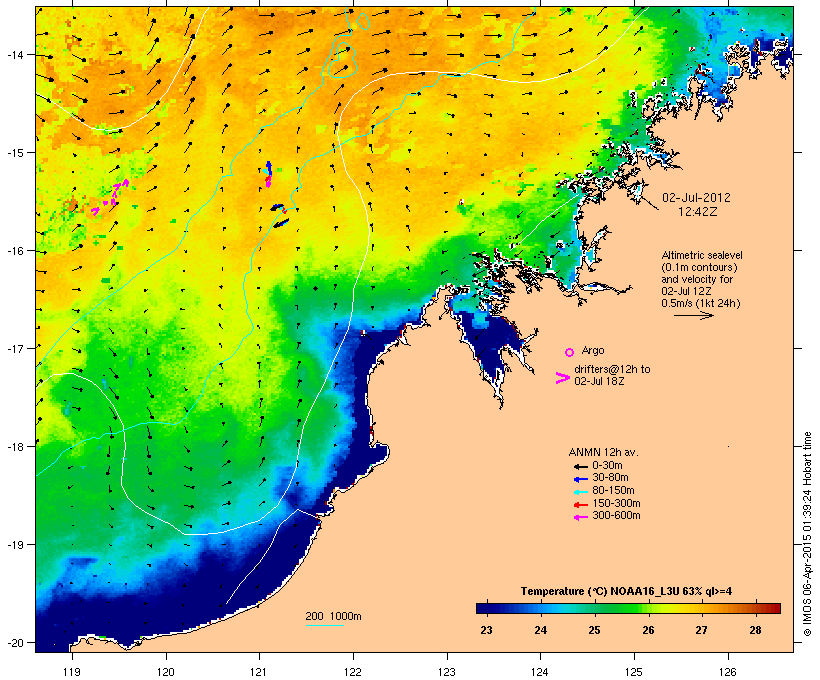Click the magenta Argo circle legend symbol
Screen dimensions: 820x680
point(570,352)
